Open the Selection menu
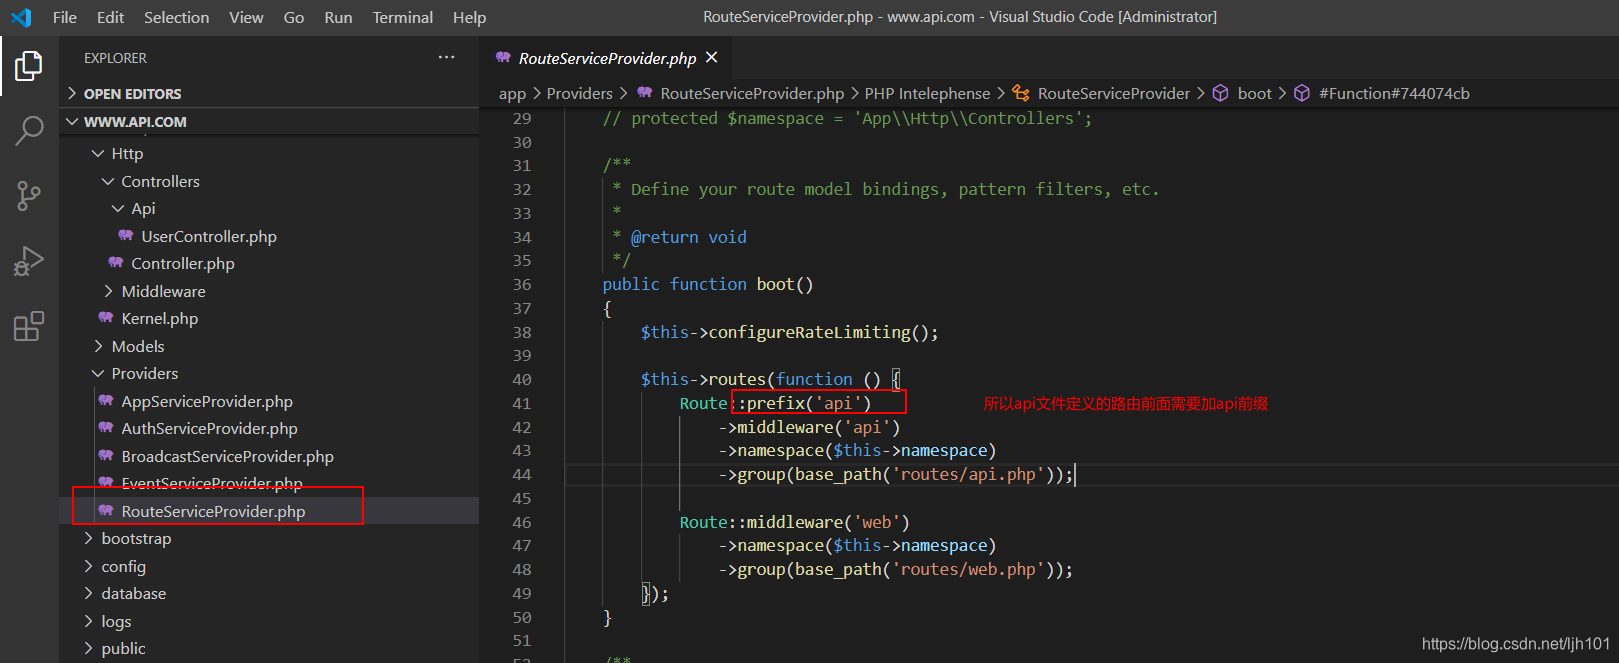Image resolution: width=1619 pixels, height=663 pixels. coord(176,17)
